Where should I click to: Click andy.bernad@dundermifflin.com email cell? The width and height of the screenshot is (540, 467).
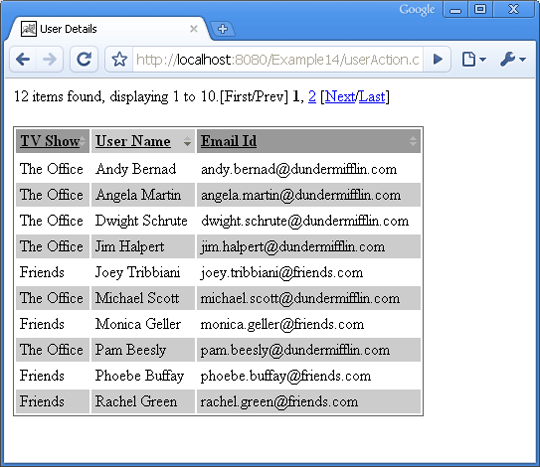tap(309, 169)
